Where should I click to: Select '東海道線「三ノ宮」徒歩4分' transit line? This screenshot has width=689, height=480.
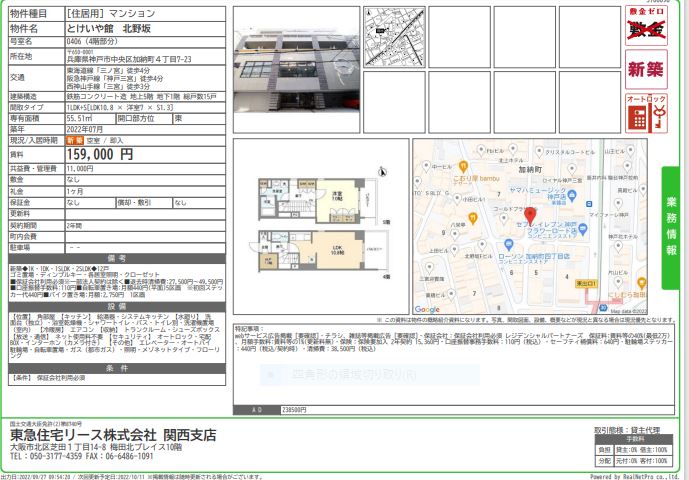pyautogui.click(x=108, y=70)
